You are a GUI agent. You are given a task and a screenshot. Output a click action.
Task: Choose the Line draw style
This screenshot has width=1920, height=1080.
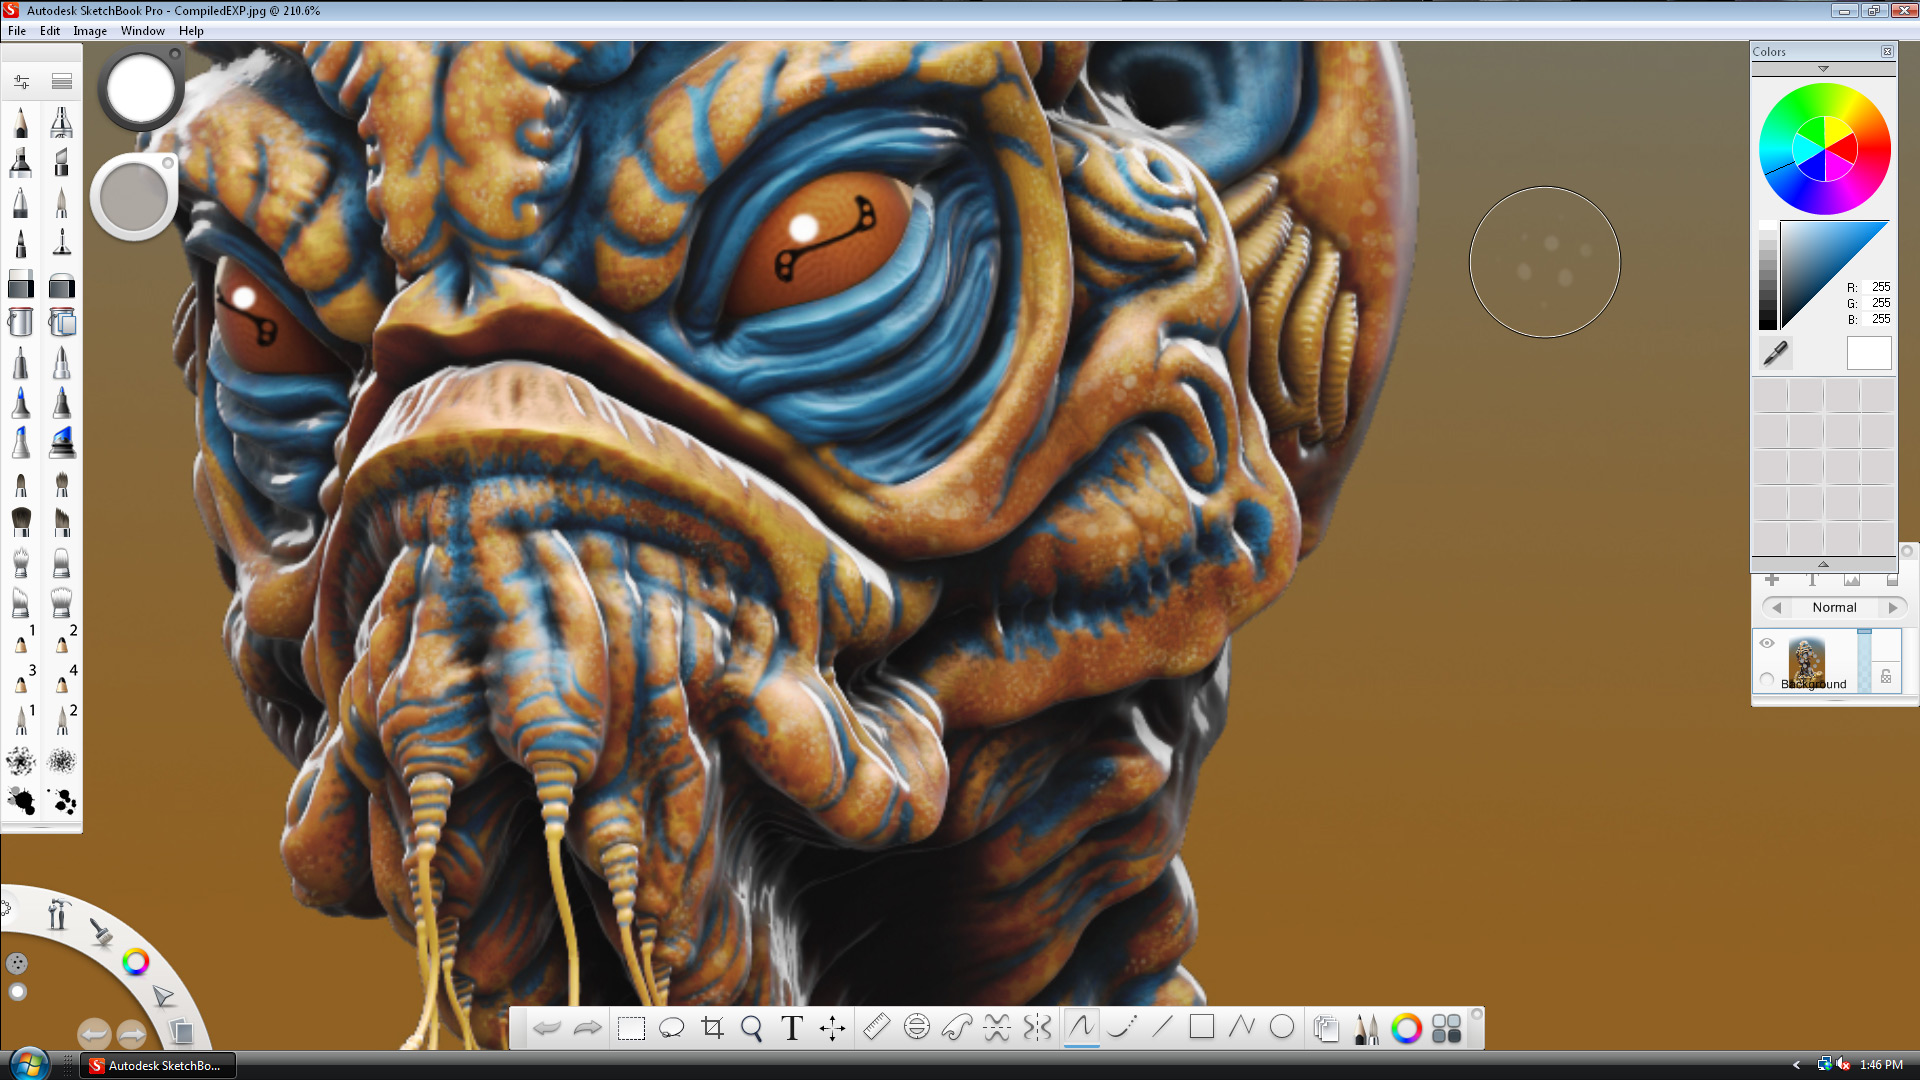click(1162, 1028)
